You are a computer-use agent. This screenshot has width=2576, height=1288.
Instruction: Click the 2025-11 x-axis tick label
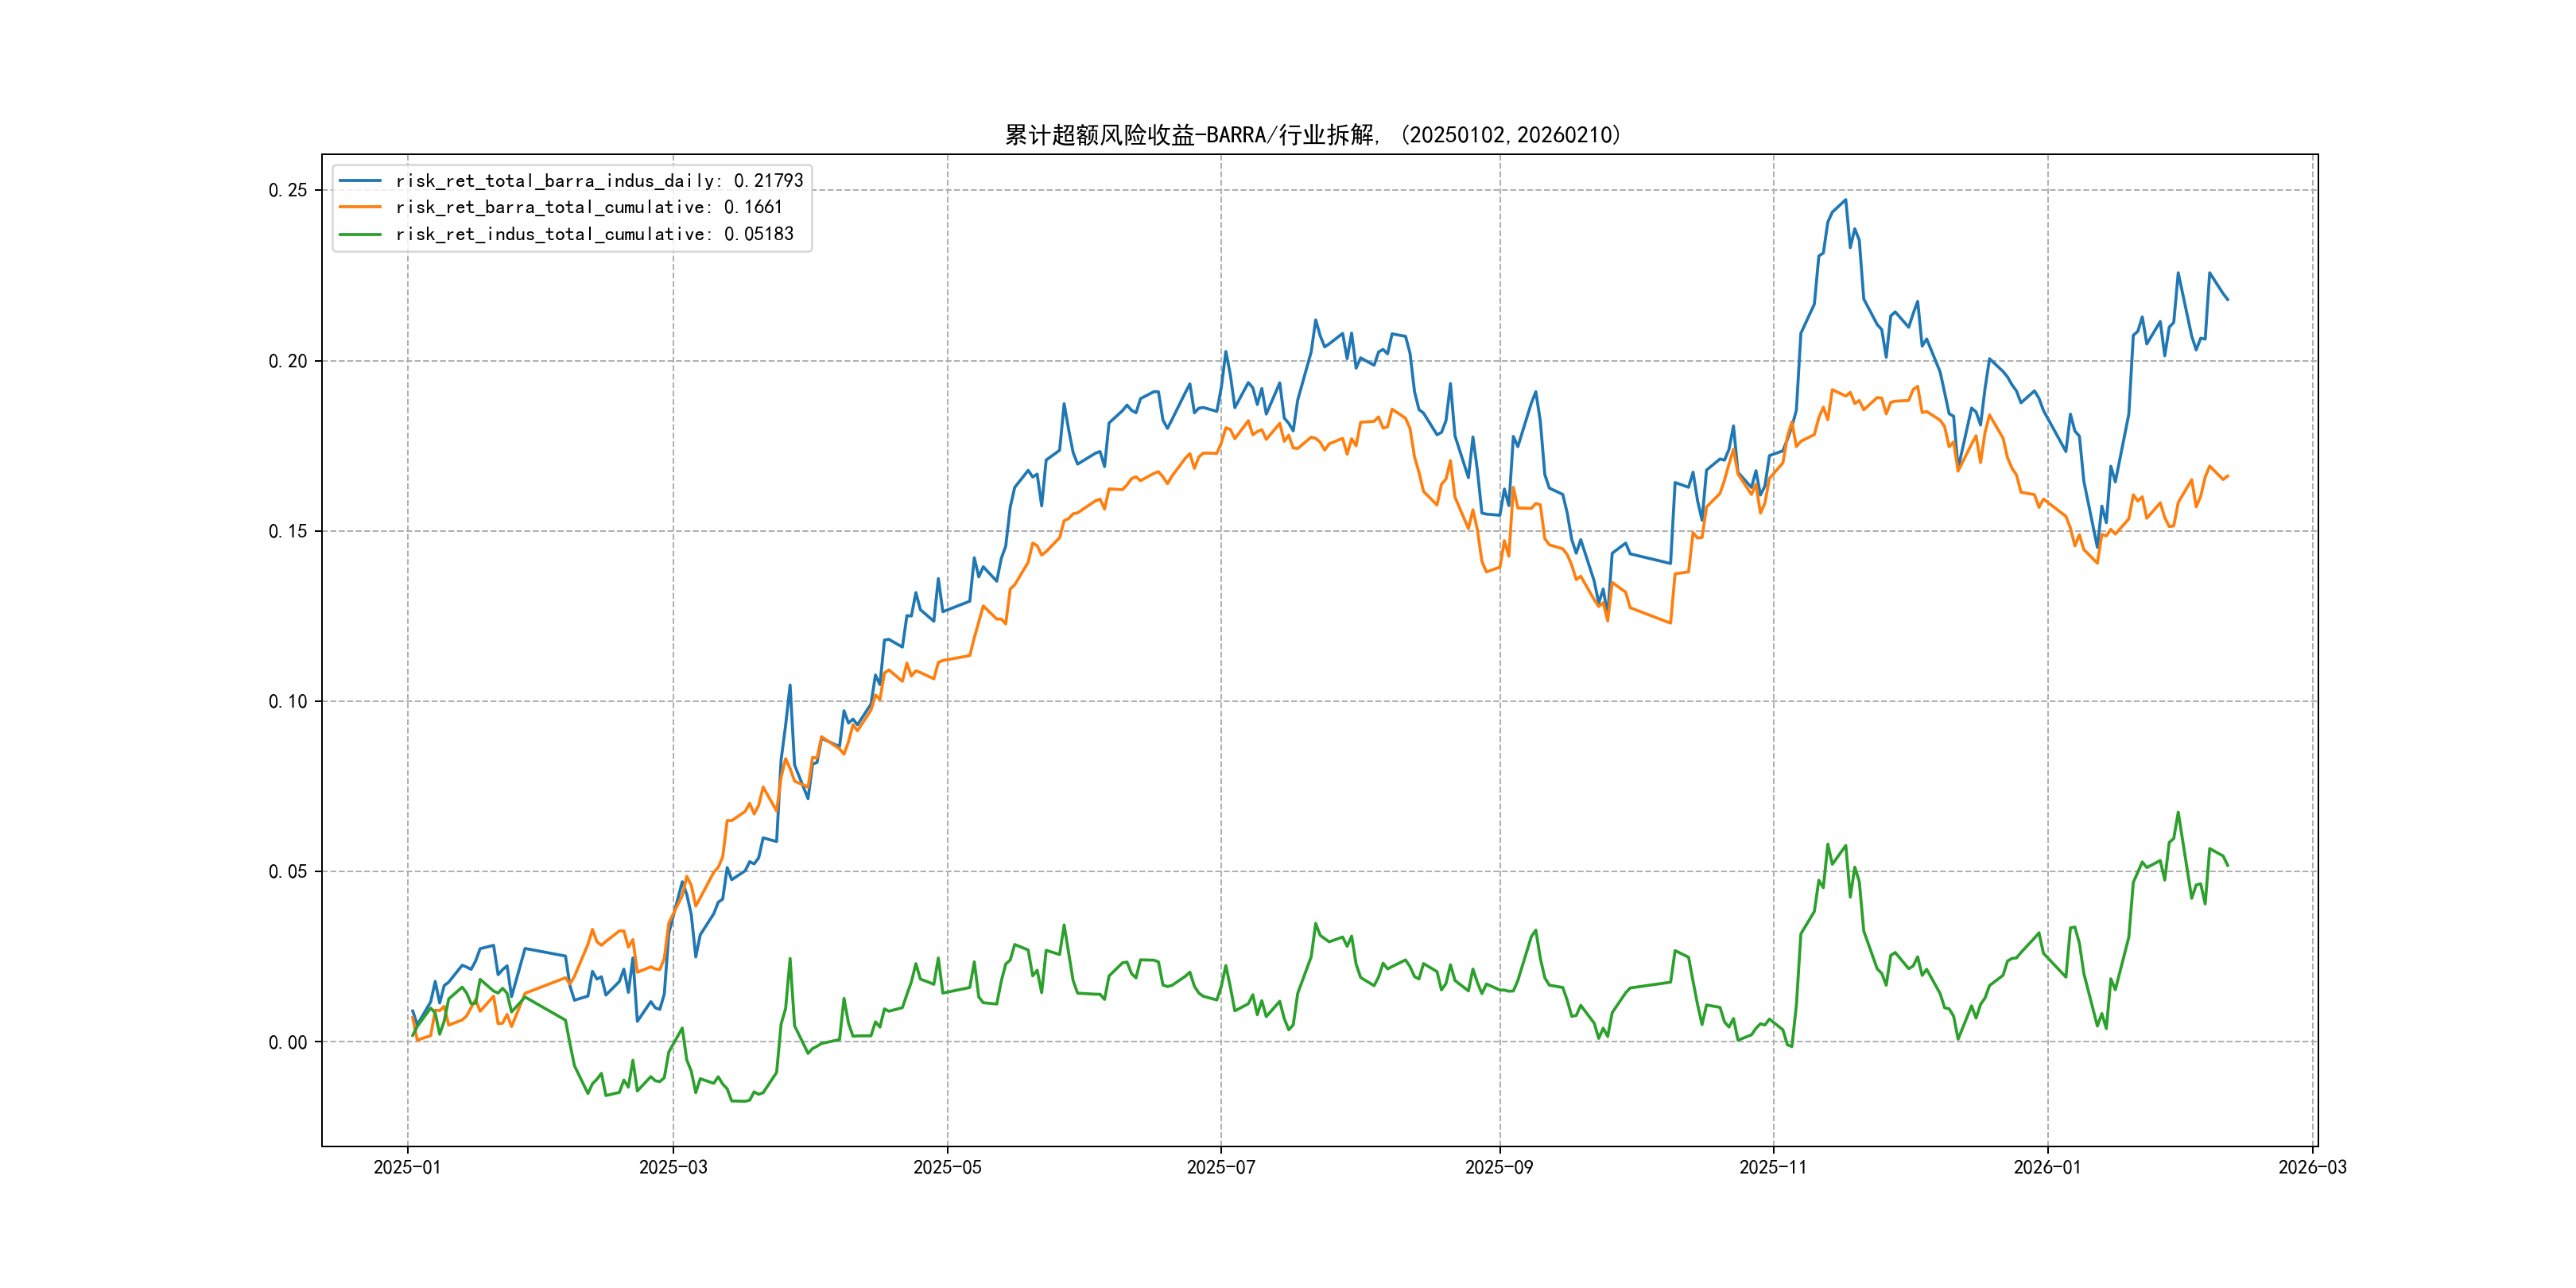[1773, 1167]
